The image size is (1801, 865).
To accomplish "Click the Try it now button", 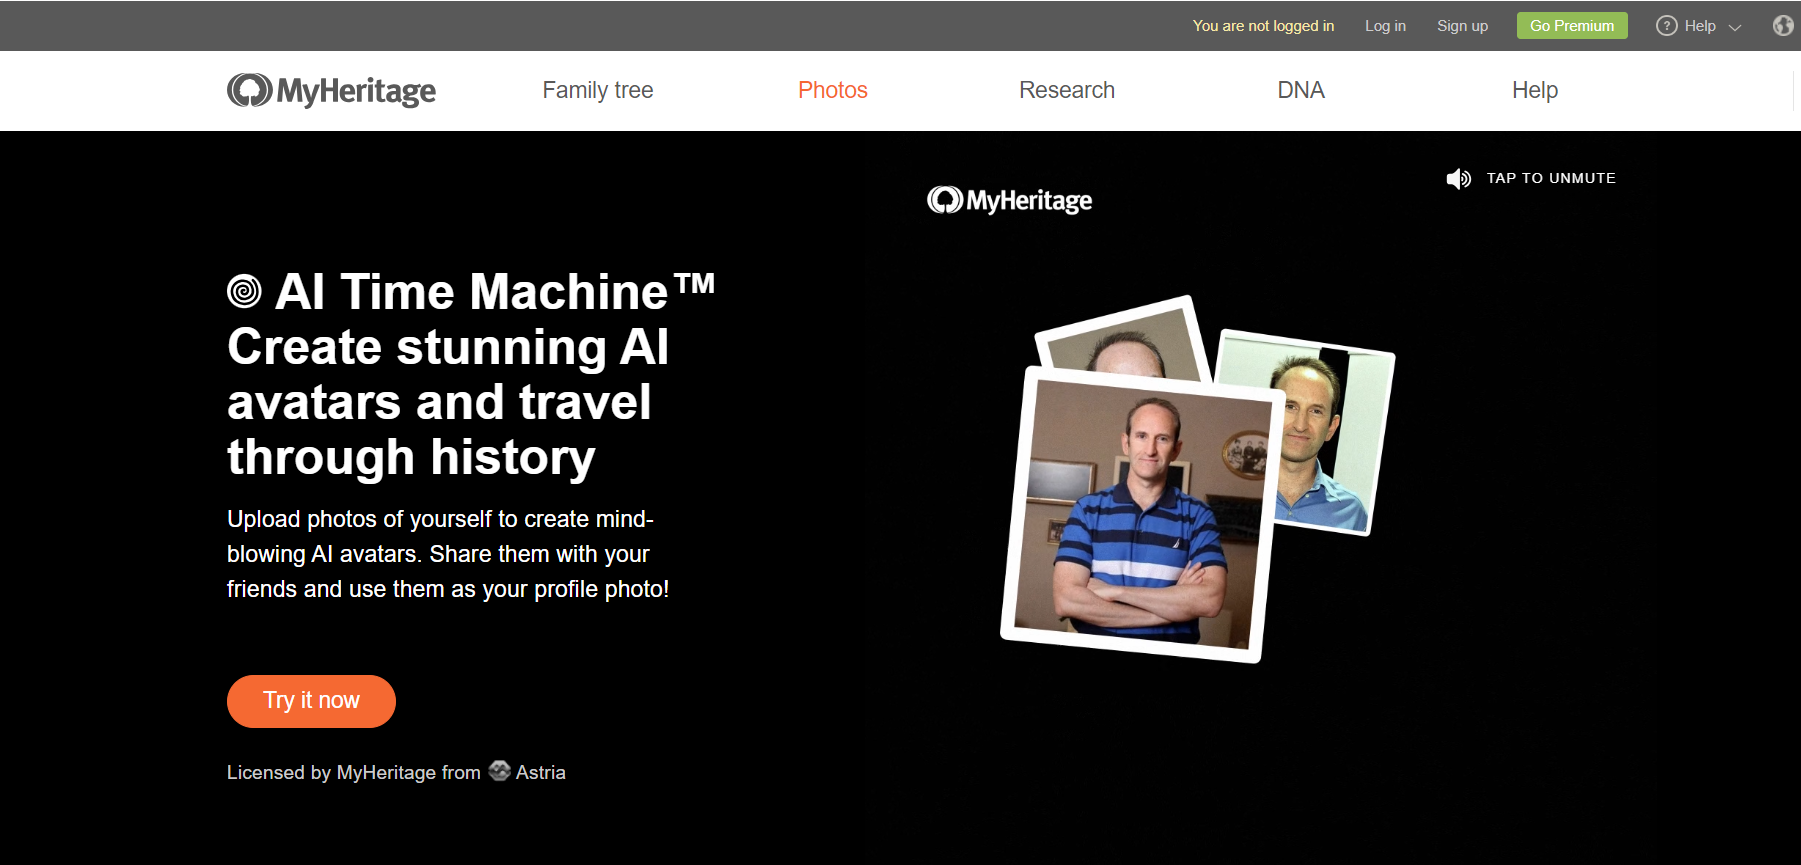I will point(311,701).
